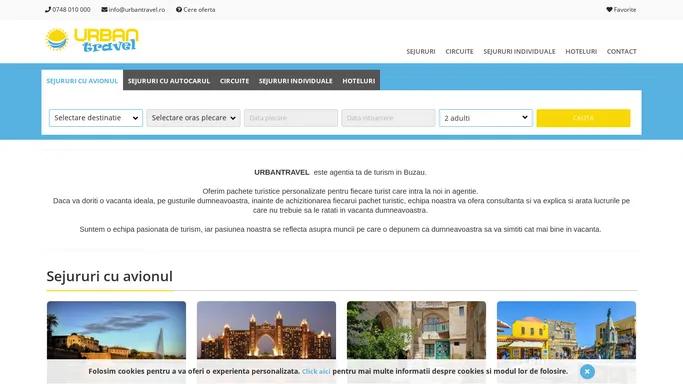The height and width of the screenshot is (384, 683).
Task: Open the Dubai Atlantis hotel thumbnail
Action: (x=266, y=331)
